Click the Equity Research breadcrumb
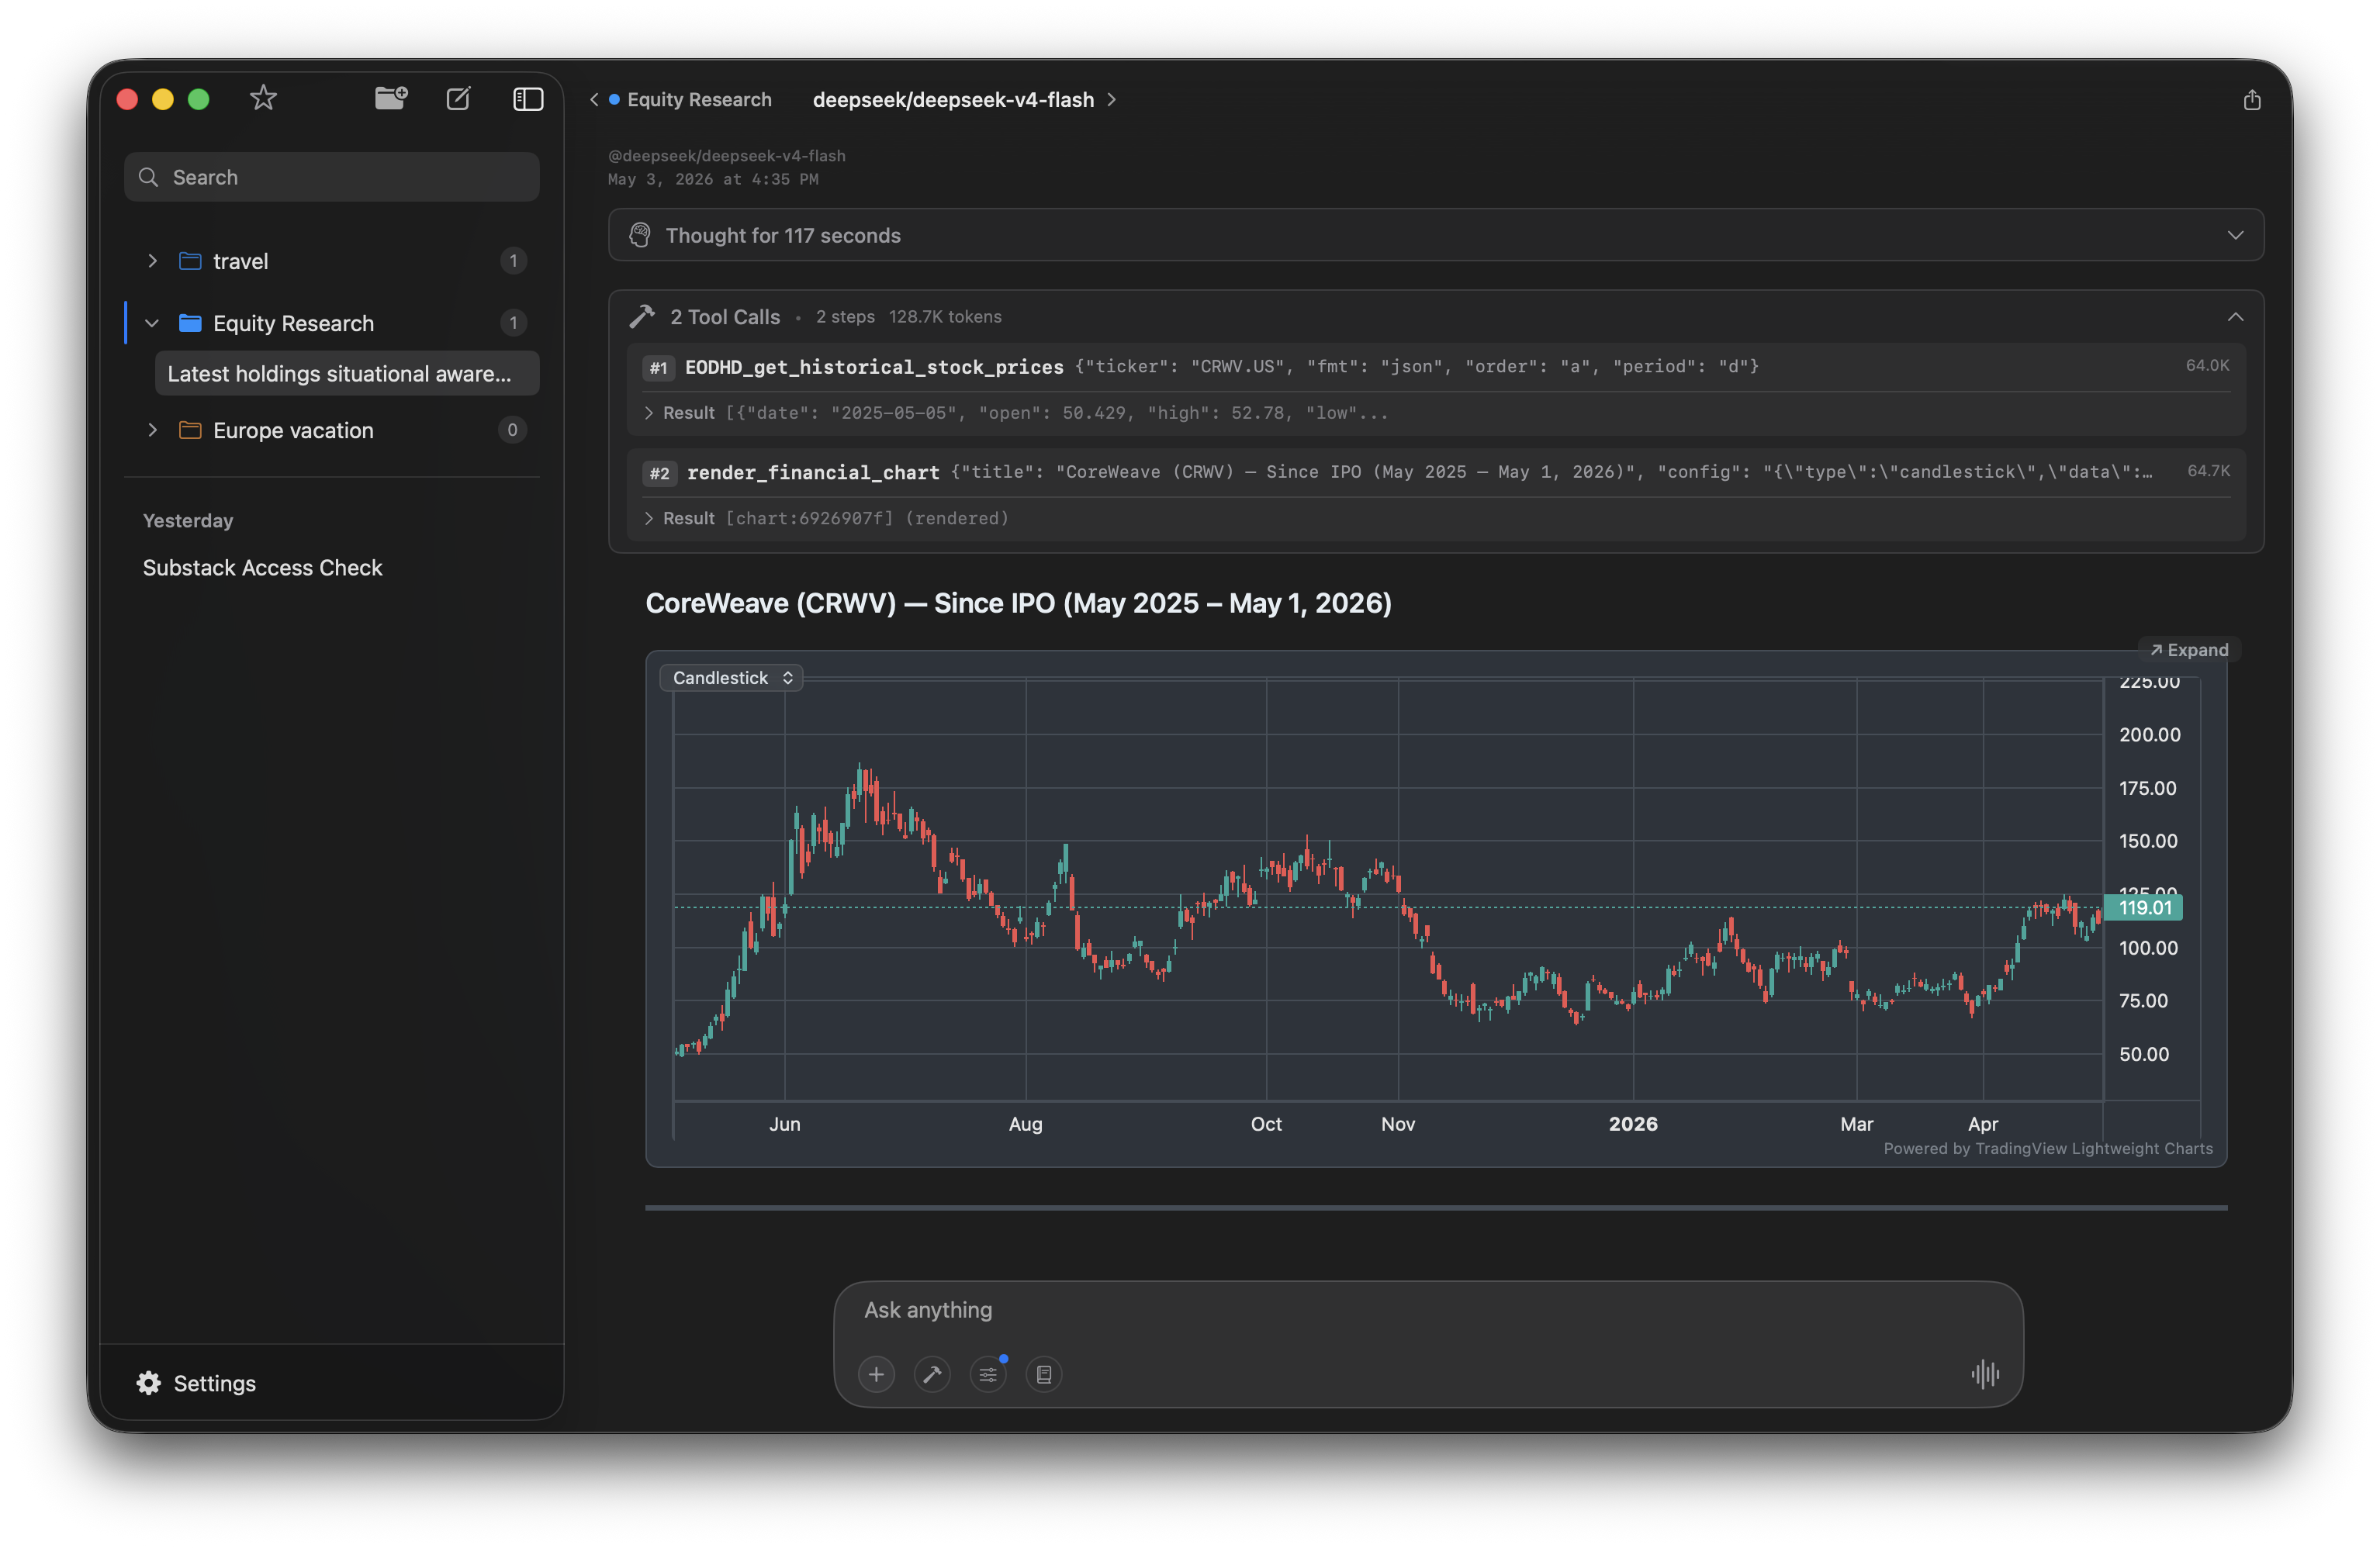The height and width of the screenshot is (1548, 2380). point(699,99)
